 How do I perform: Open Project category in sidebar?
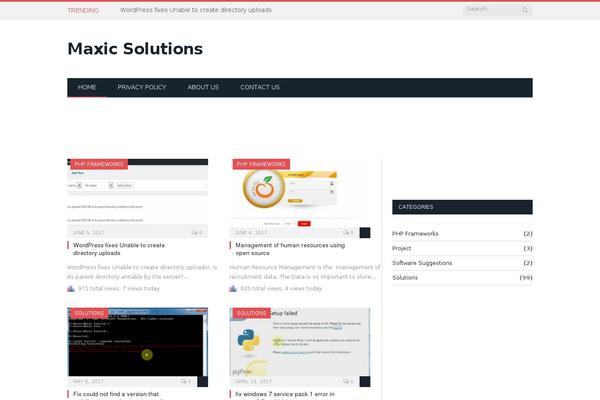pyautogui.click(x=401, y=248)
